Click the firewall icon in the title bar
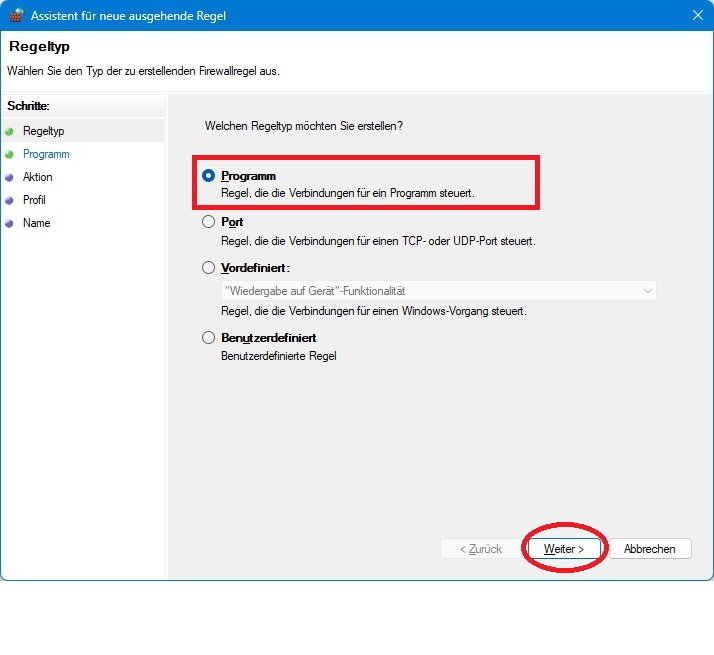The image size is (714, 655). [x=16, y=15]
